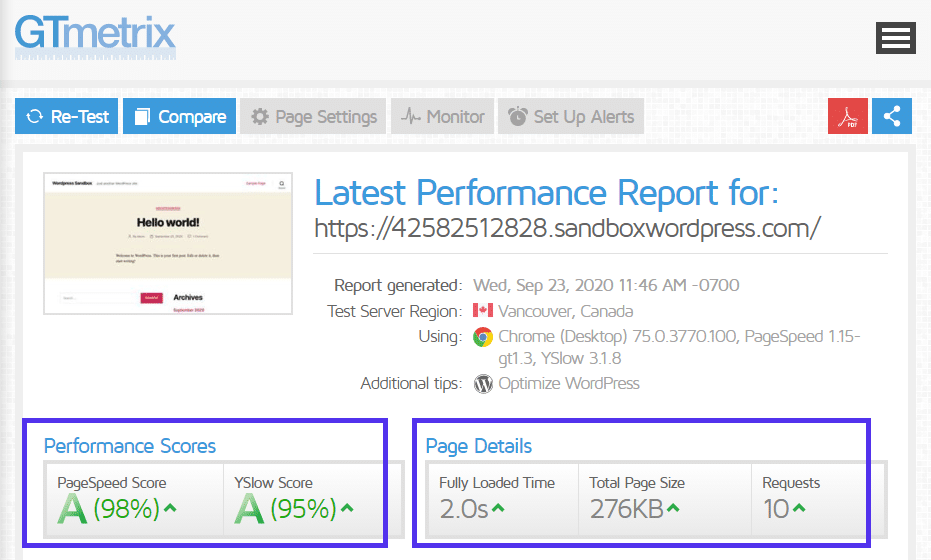The width and height of the screenshot is (931, 560).
Task: Follow the Optimize WordPress link
Action: pos(569,383)
